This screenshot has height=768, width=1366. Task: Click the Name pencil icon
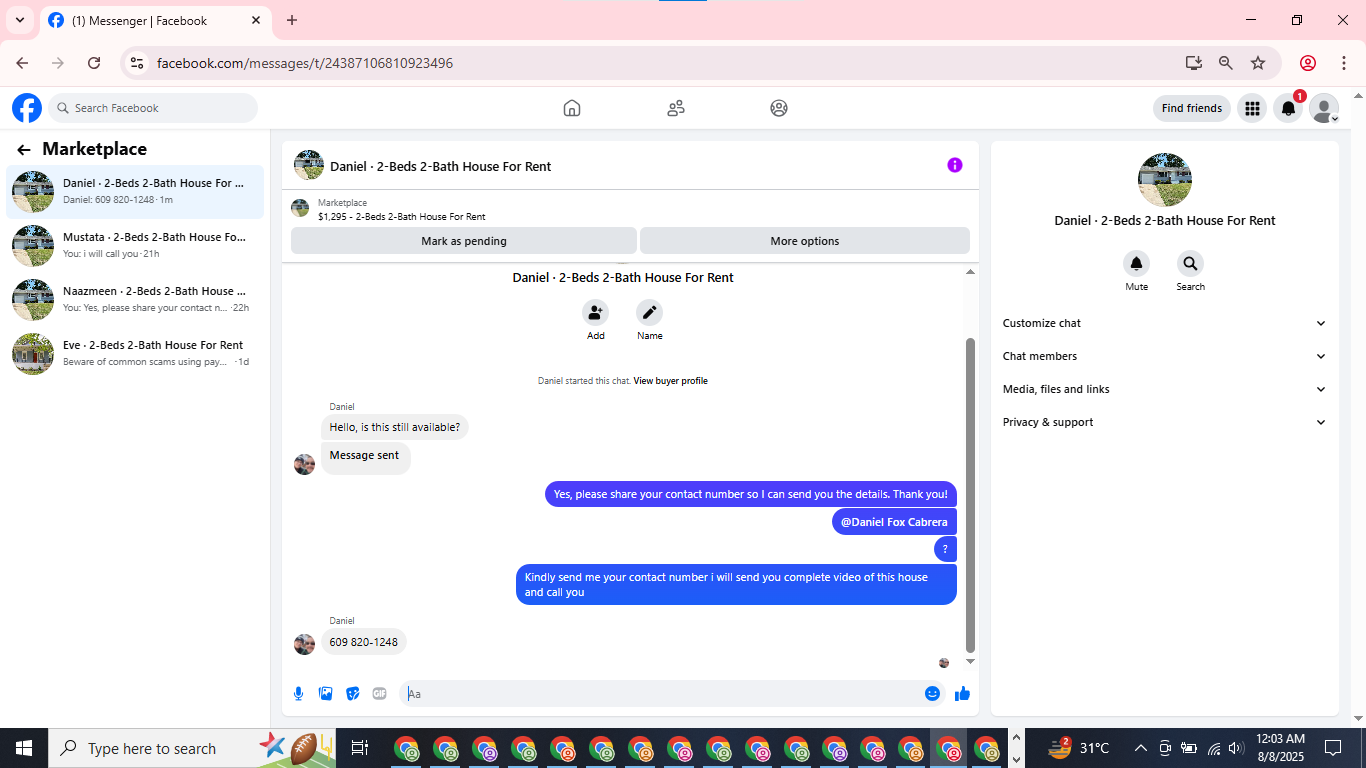650,312
